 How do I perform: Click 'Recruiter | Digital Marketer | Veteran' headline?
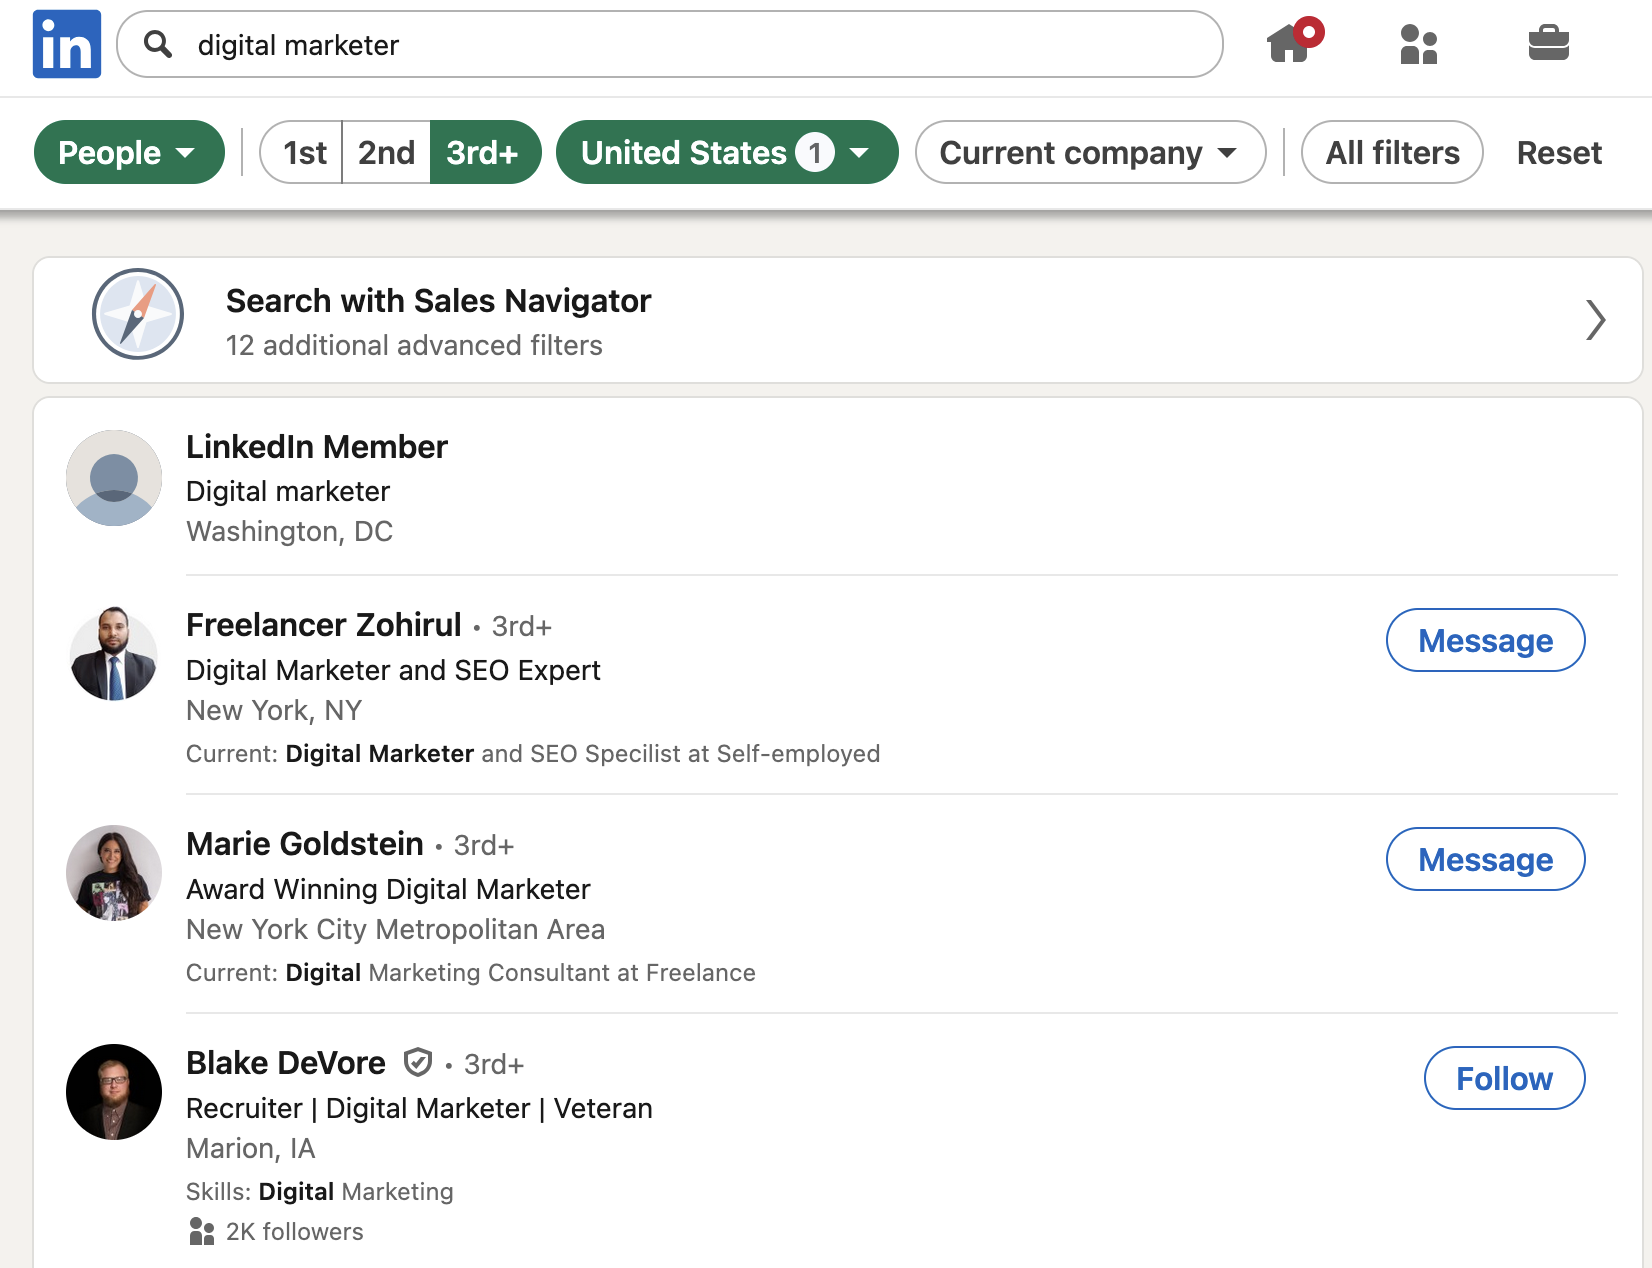[x=419, y=1108]
